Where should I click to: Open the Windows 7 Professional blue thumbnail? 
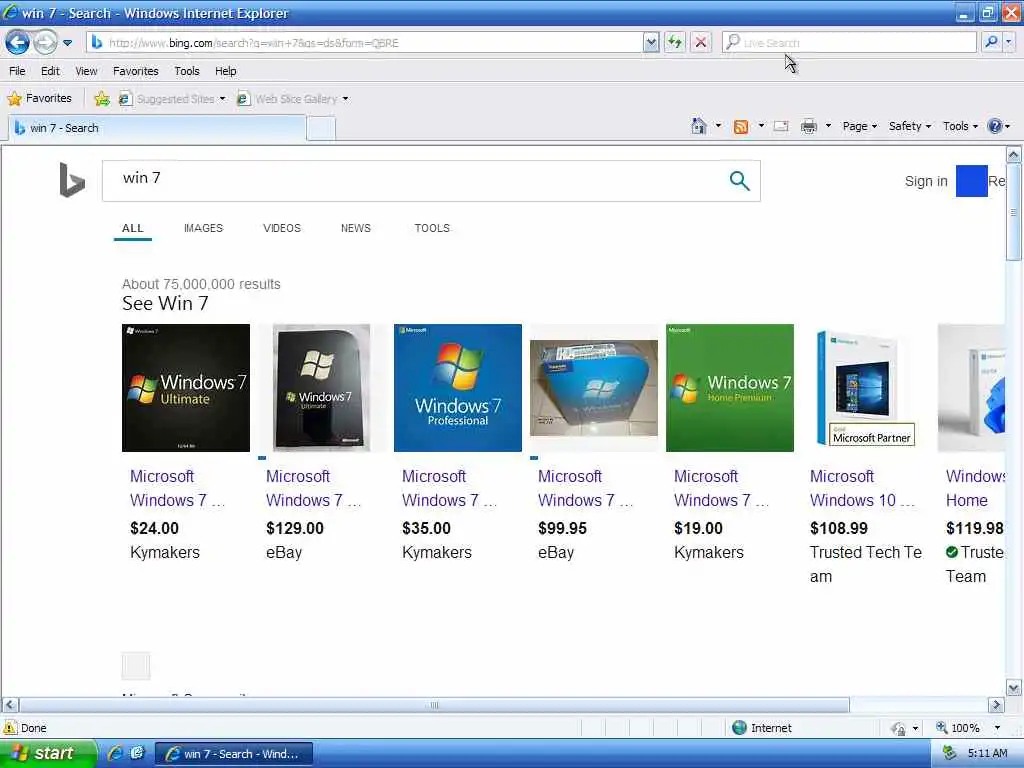[x=458, y=388]
